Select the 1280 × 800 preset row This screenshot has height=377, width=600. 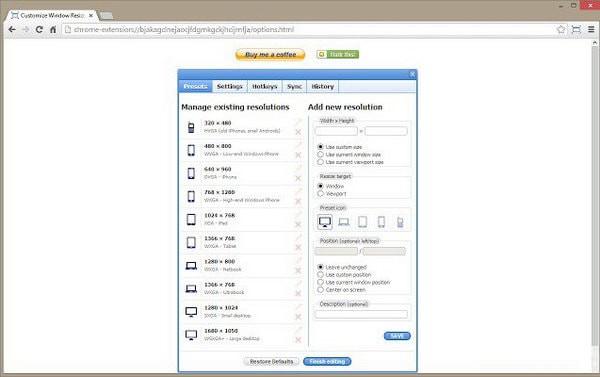point(243,266)
